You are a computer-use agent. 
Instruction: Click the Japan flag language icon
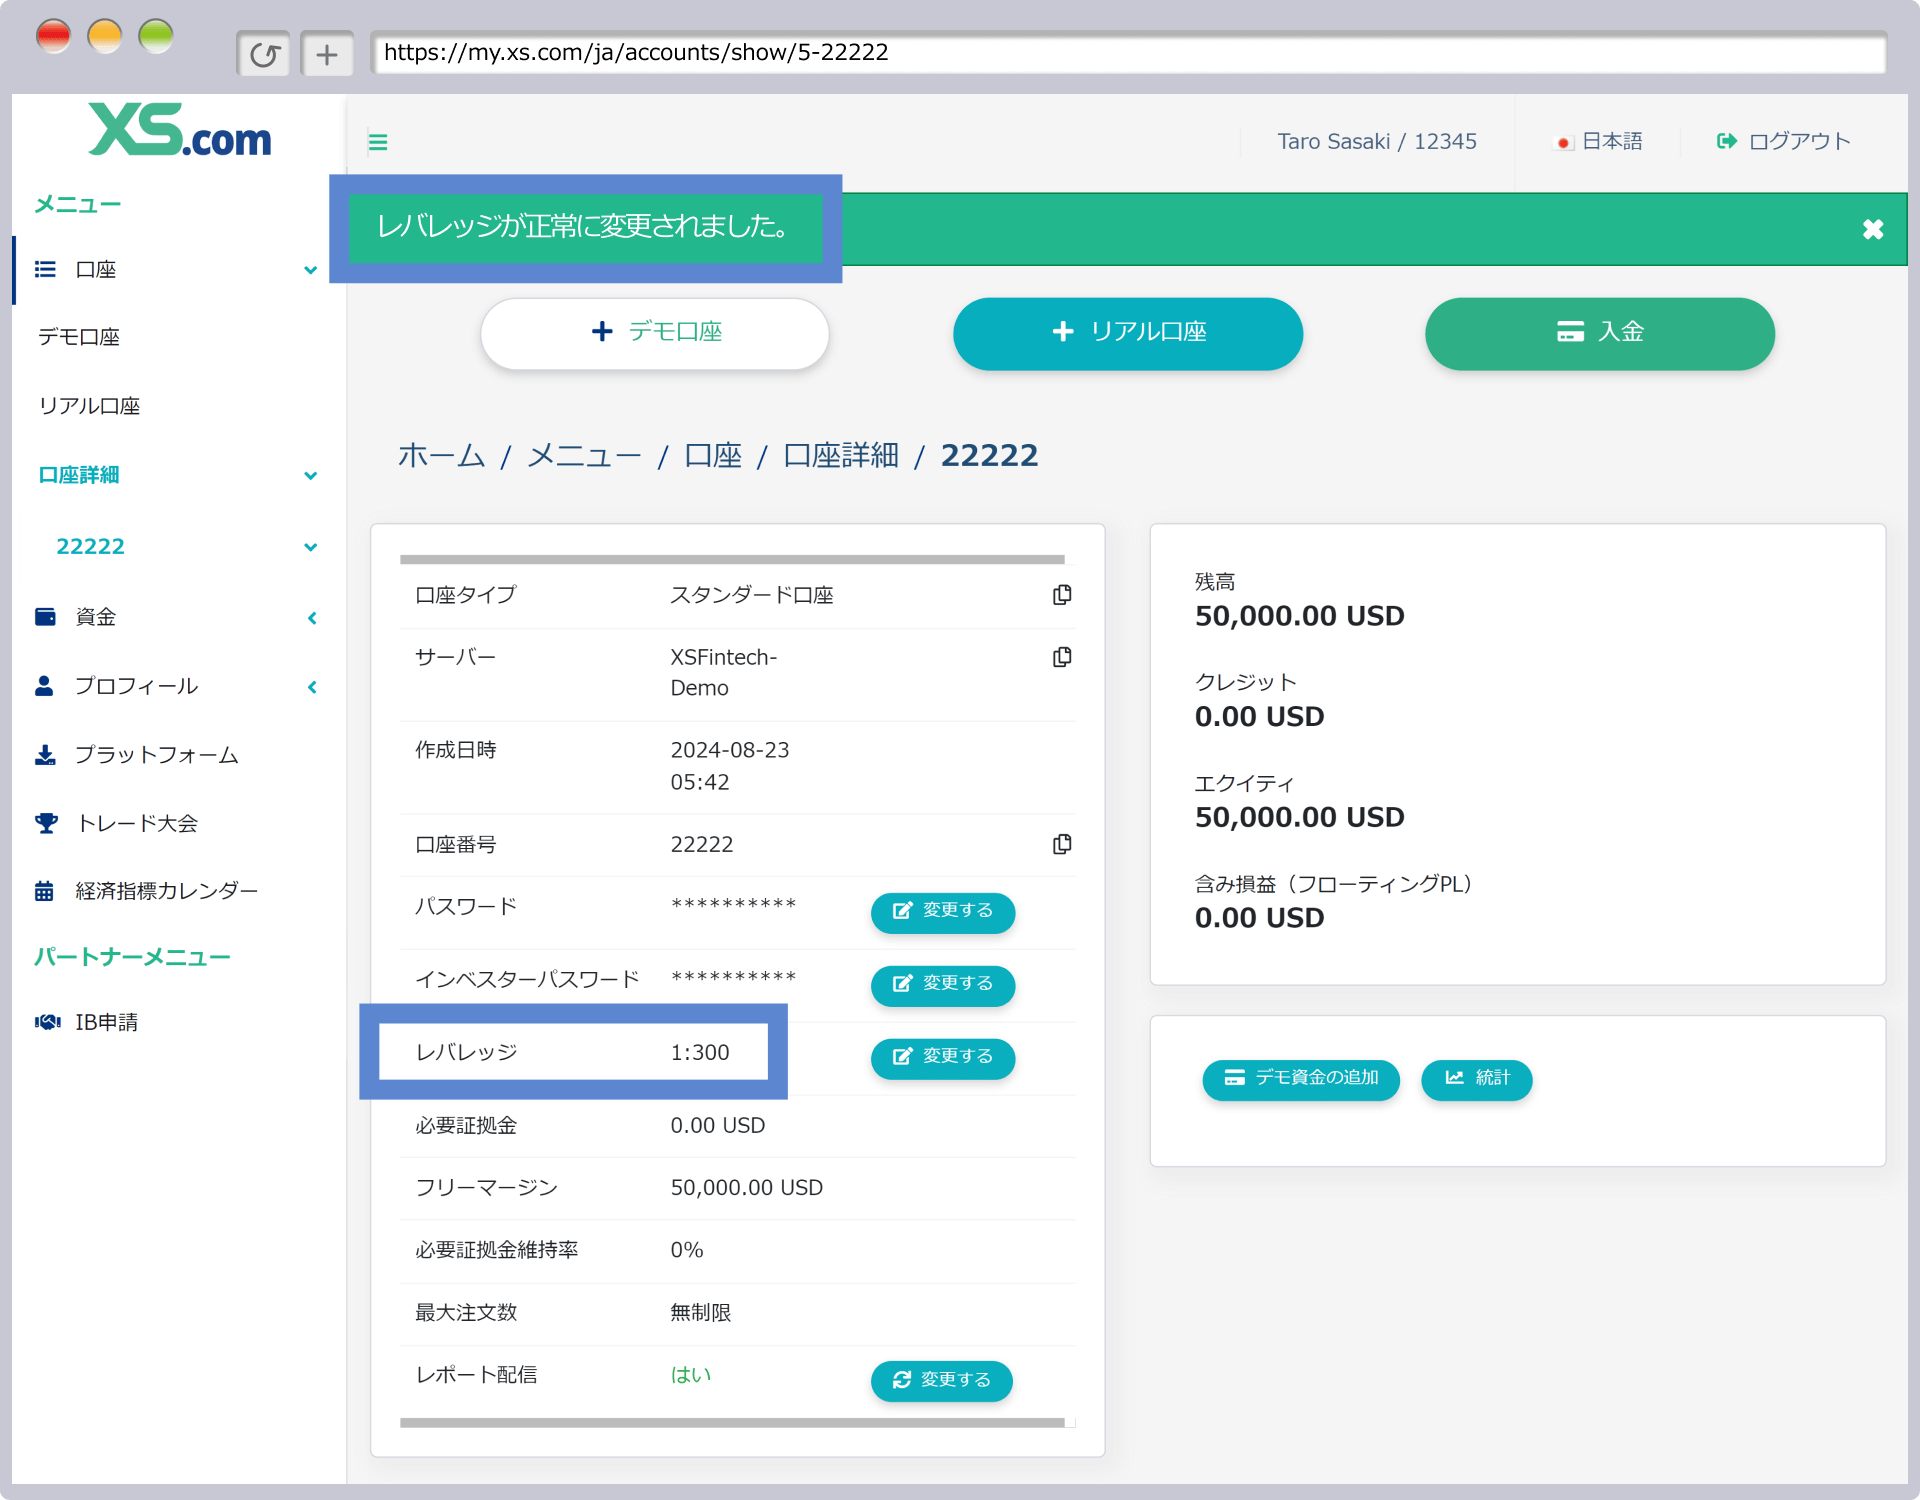[x=1563, y=143]
